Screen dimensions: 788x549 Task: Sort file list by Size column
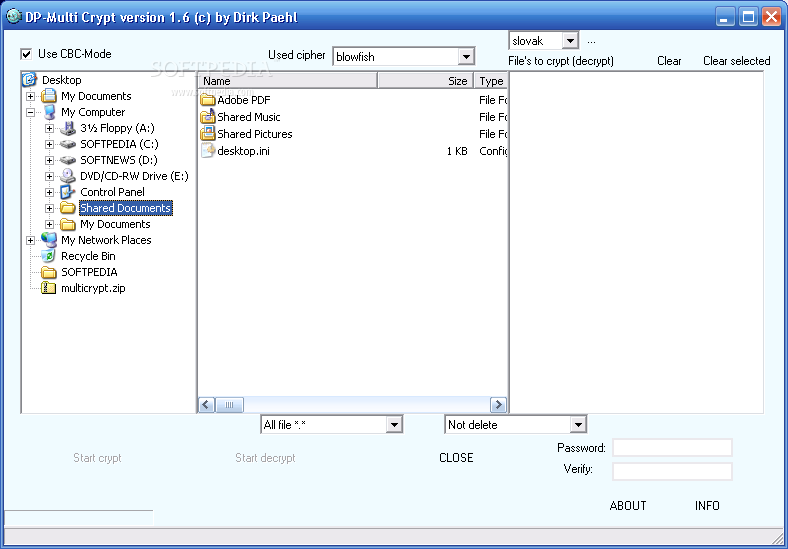click(426, 80)
